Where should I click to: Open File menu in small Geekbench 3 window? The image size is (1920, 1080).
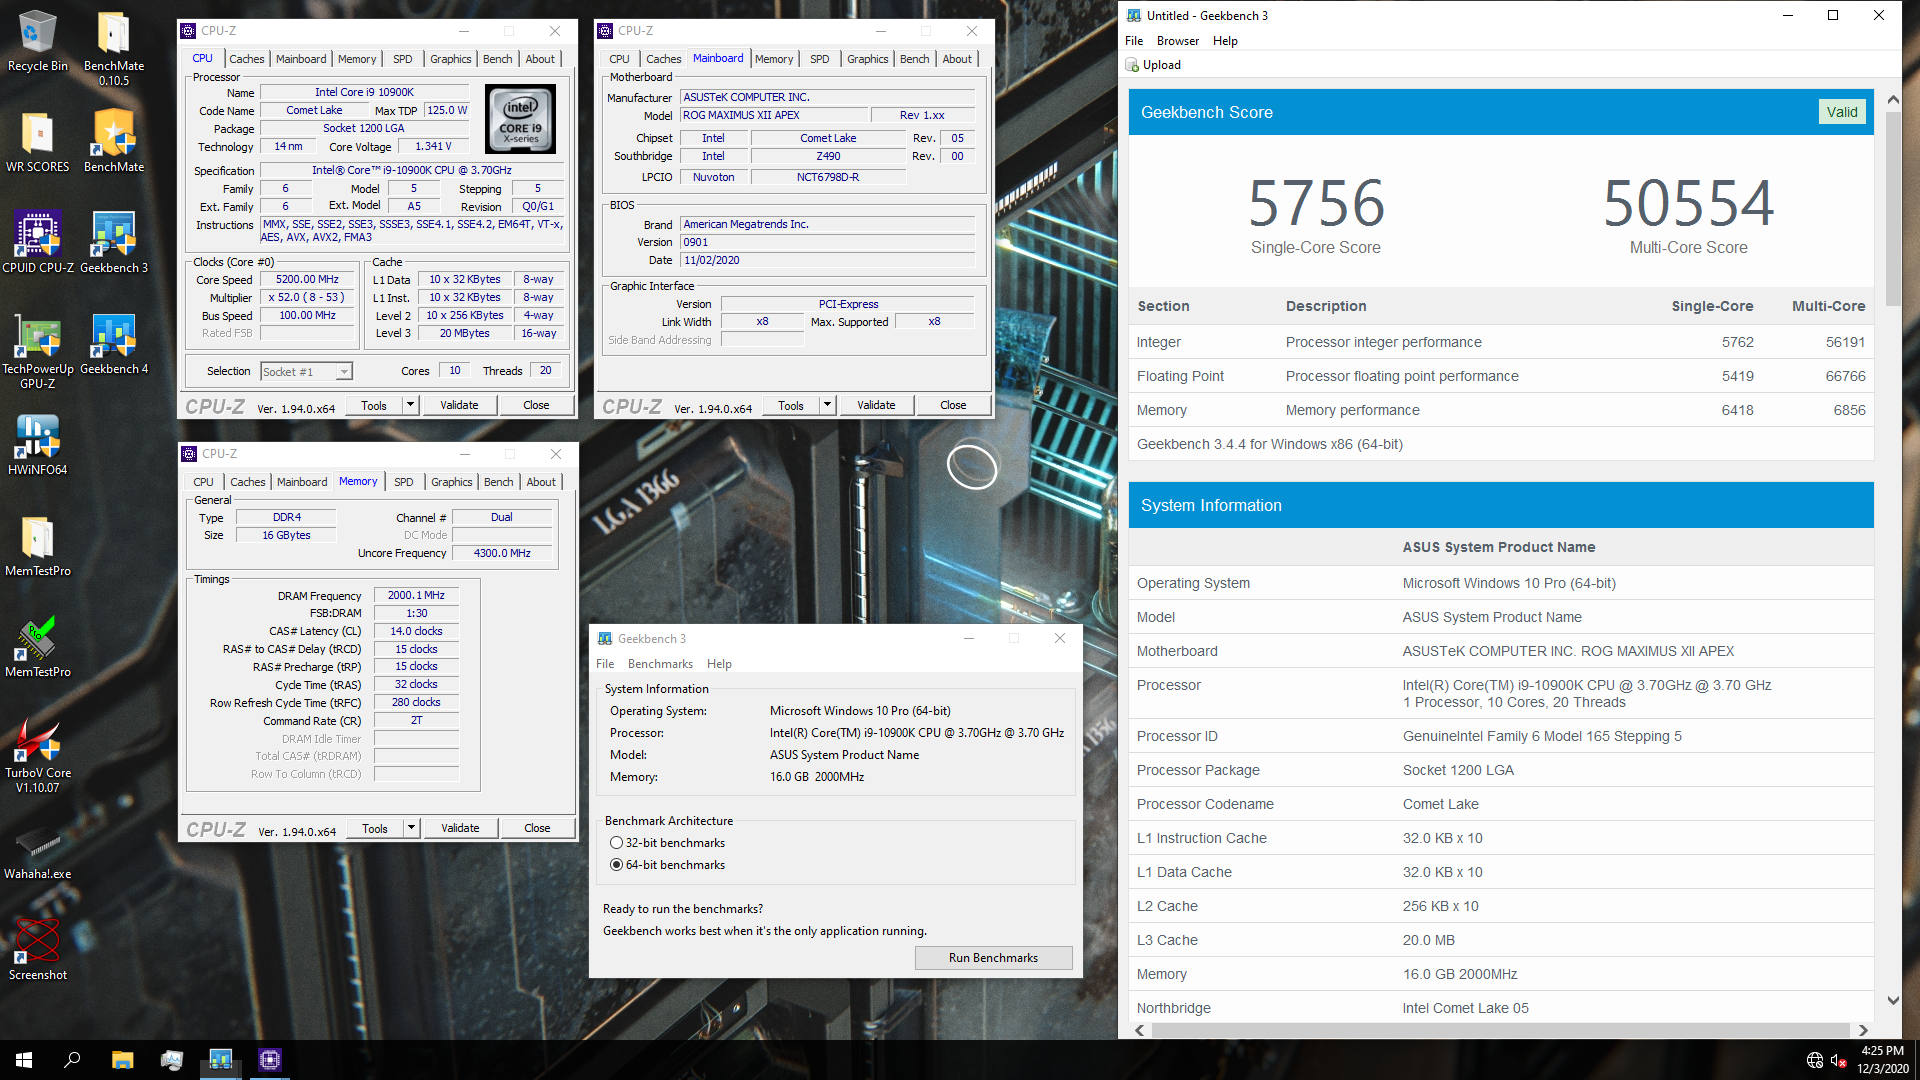tap(605, 664)
